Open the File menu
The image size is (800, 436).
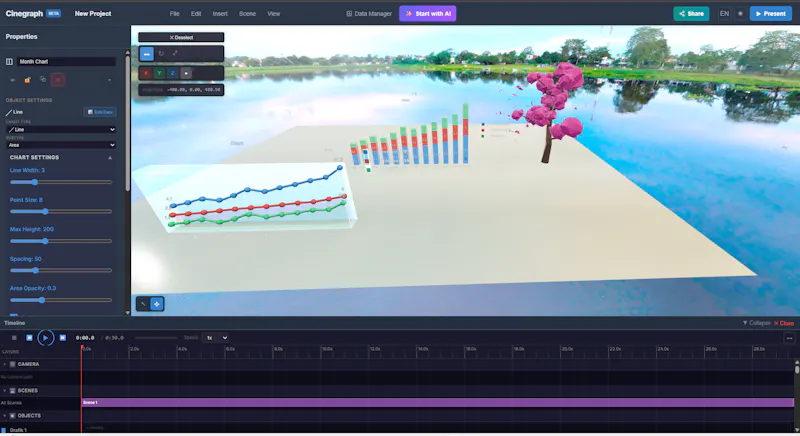point(174,14)
